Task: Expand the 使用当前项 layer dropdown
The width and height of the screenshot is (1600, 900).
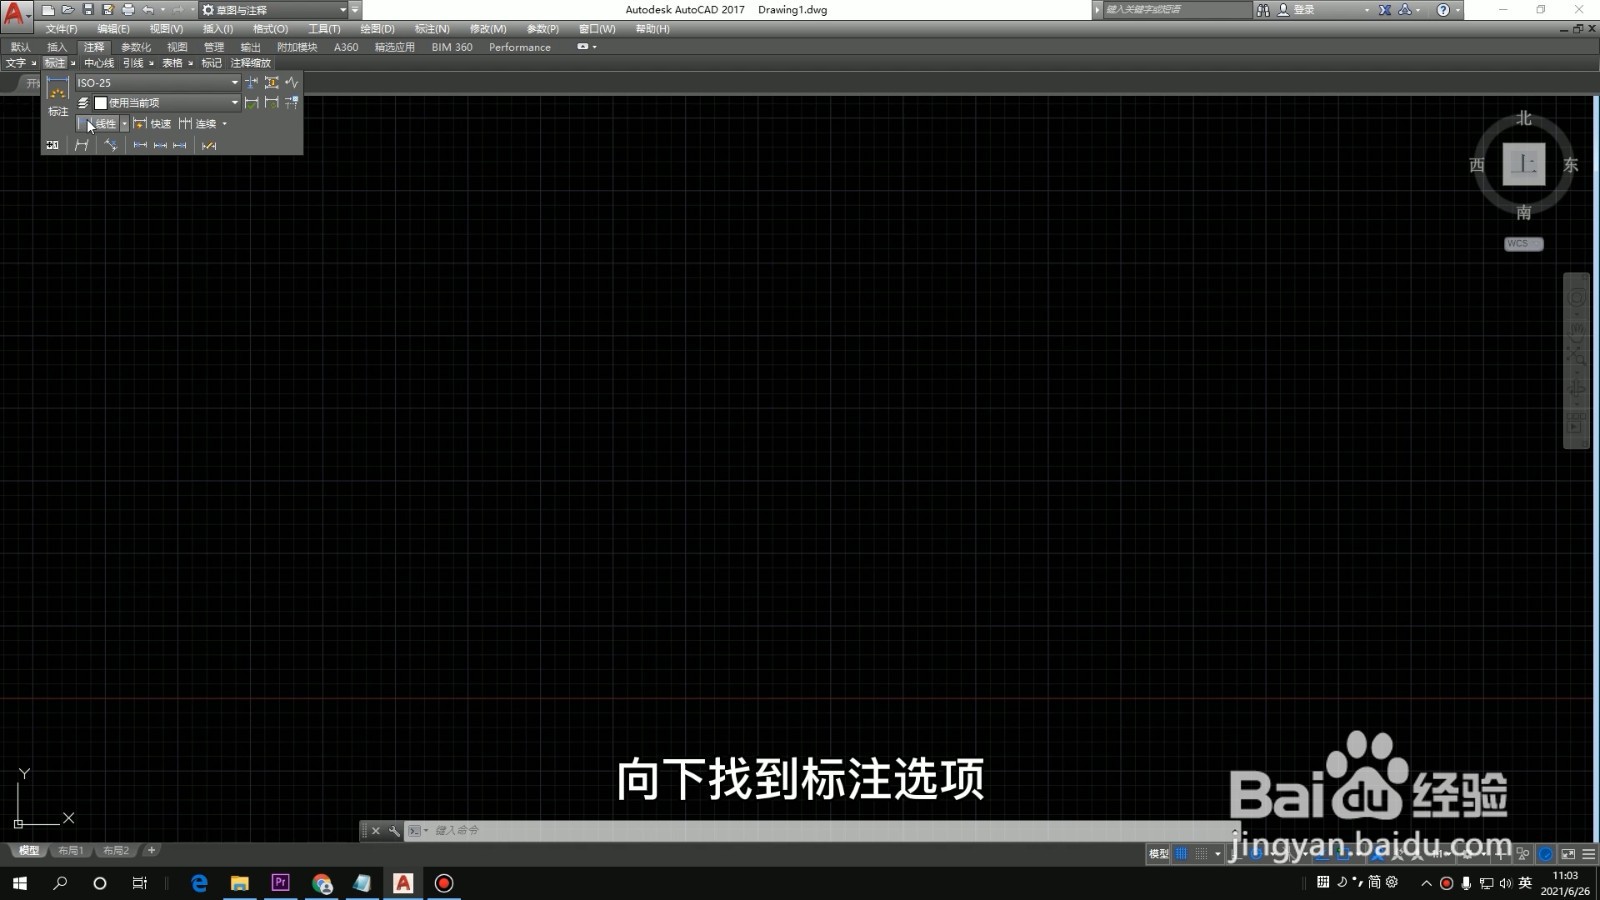Action: 234,102
